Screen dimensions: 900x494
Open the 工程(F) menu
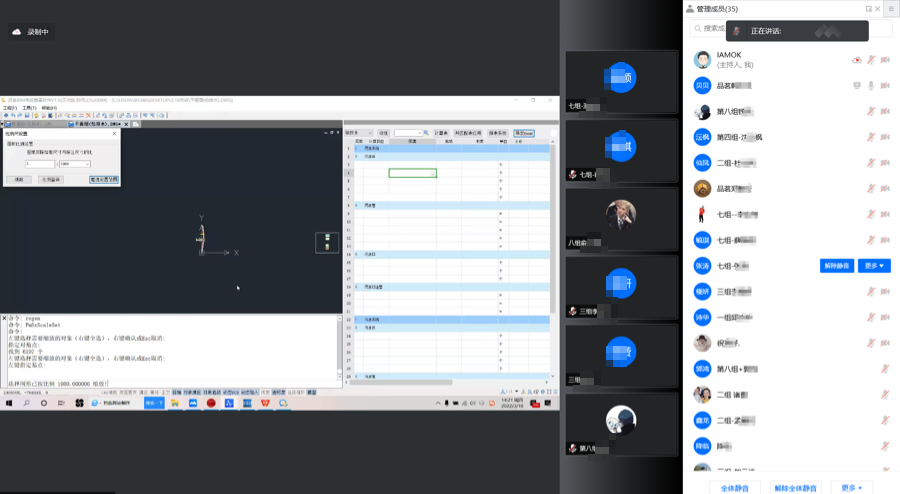coord(10,108)
